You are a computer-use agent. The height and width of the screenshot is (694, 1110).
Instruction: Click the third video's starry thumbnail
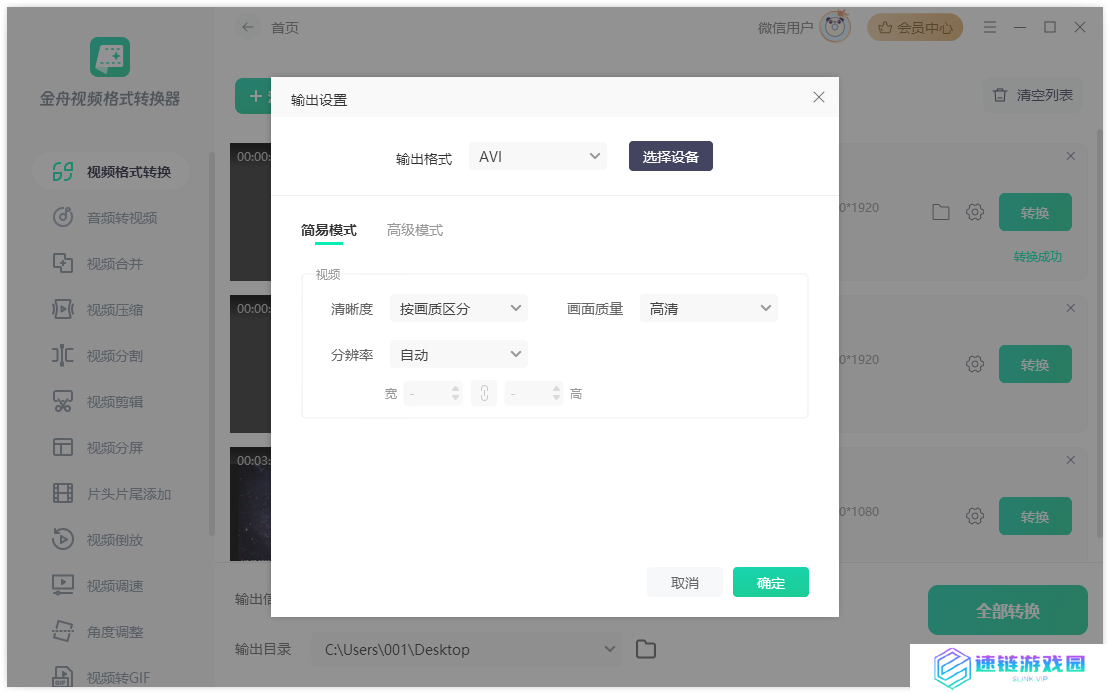251,504
